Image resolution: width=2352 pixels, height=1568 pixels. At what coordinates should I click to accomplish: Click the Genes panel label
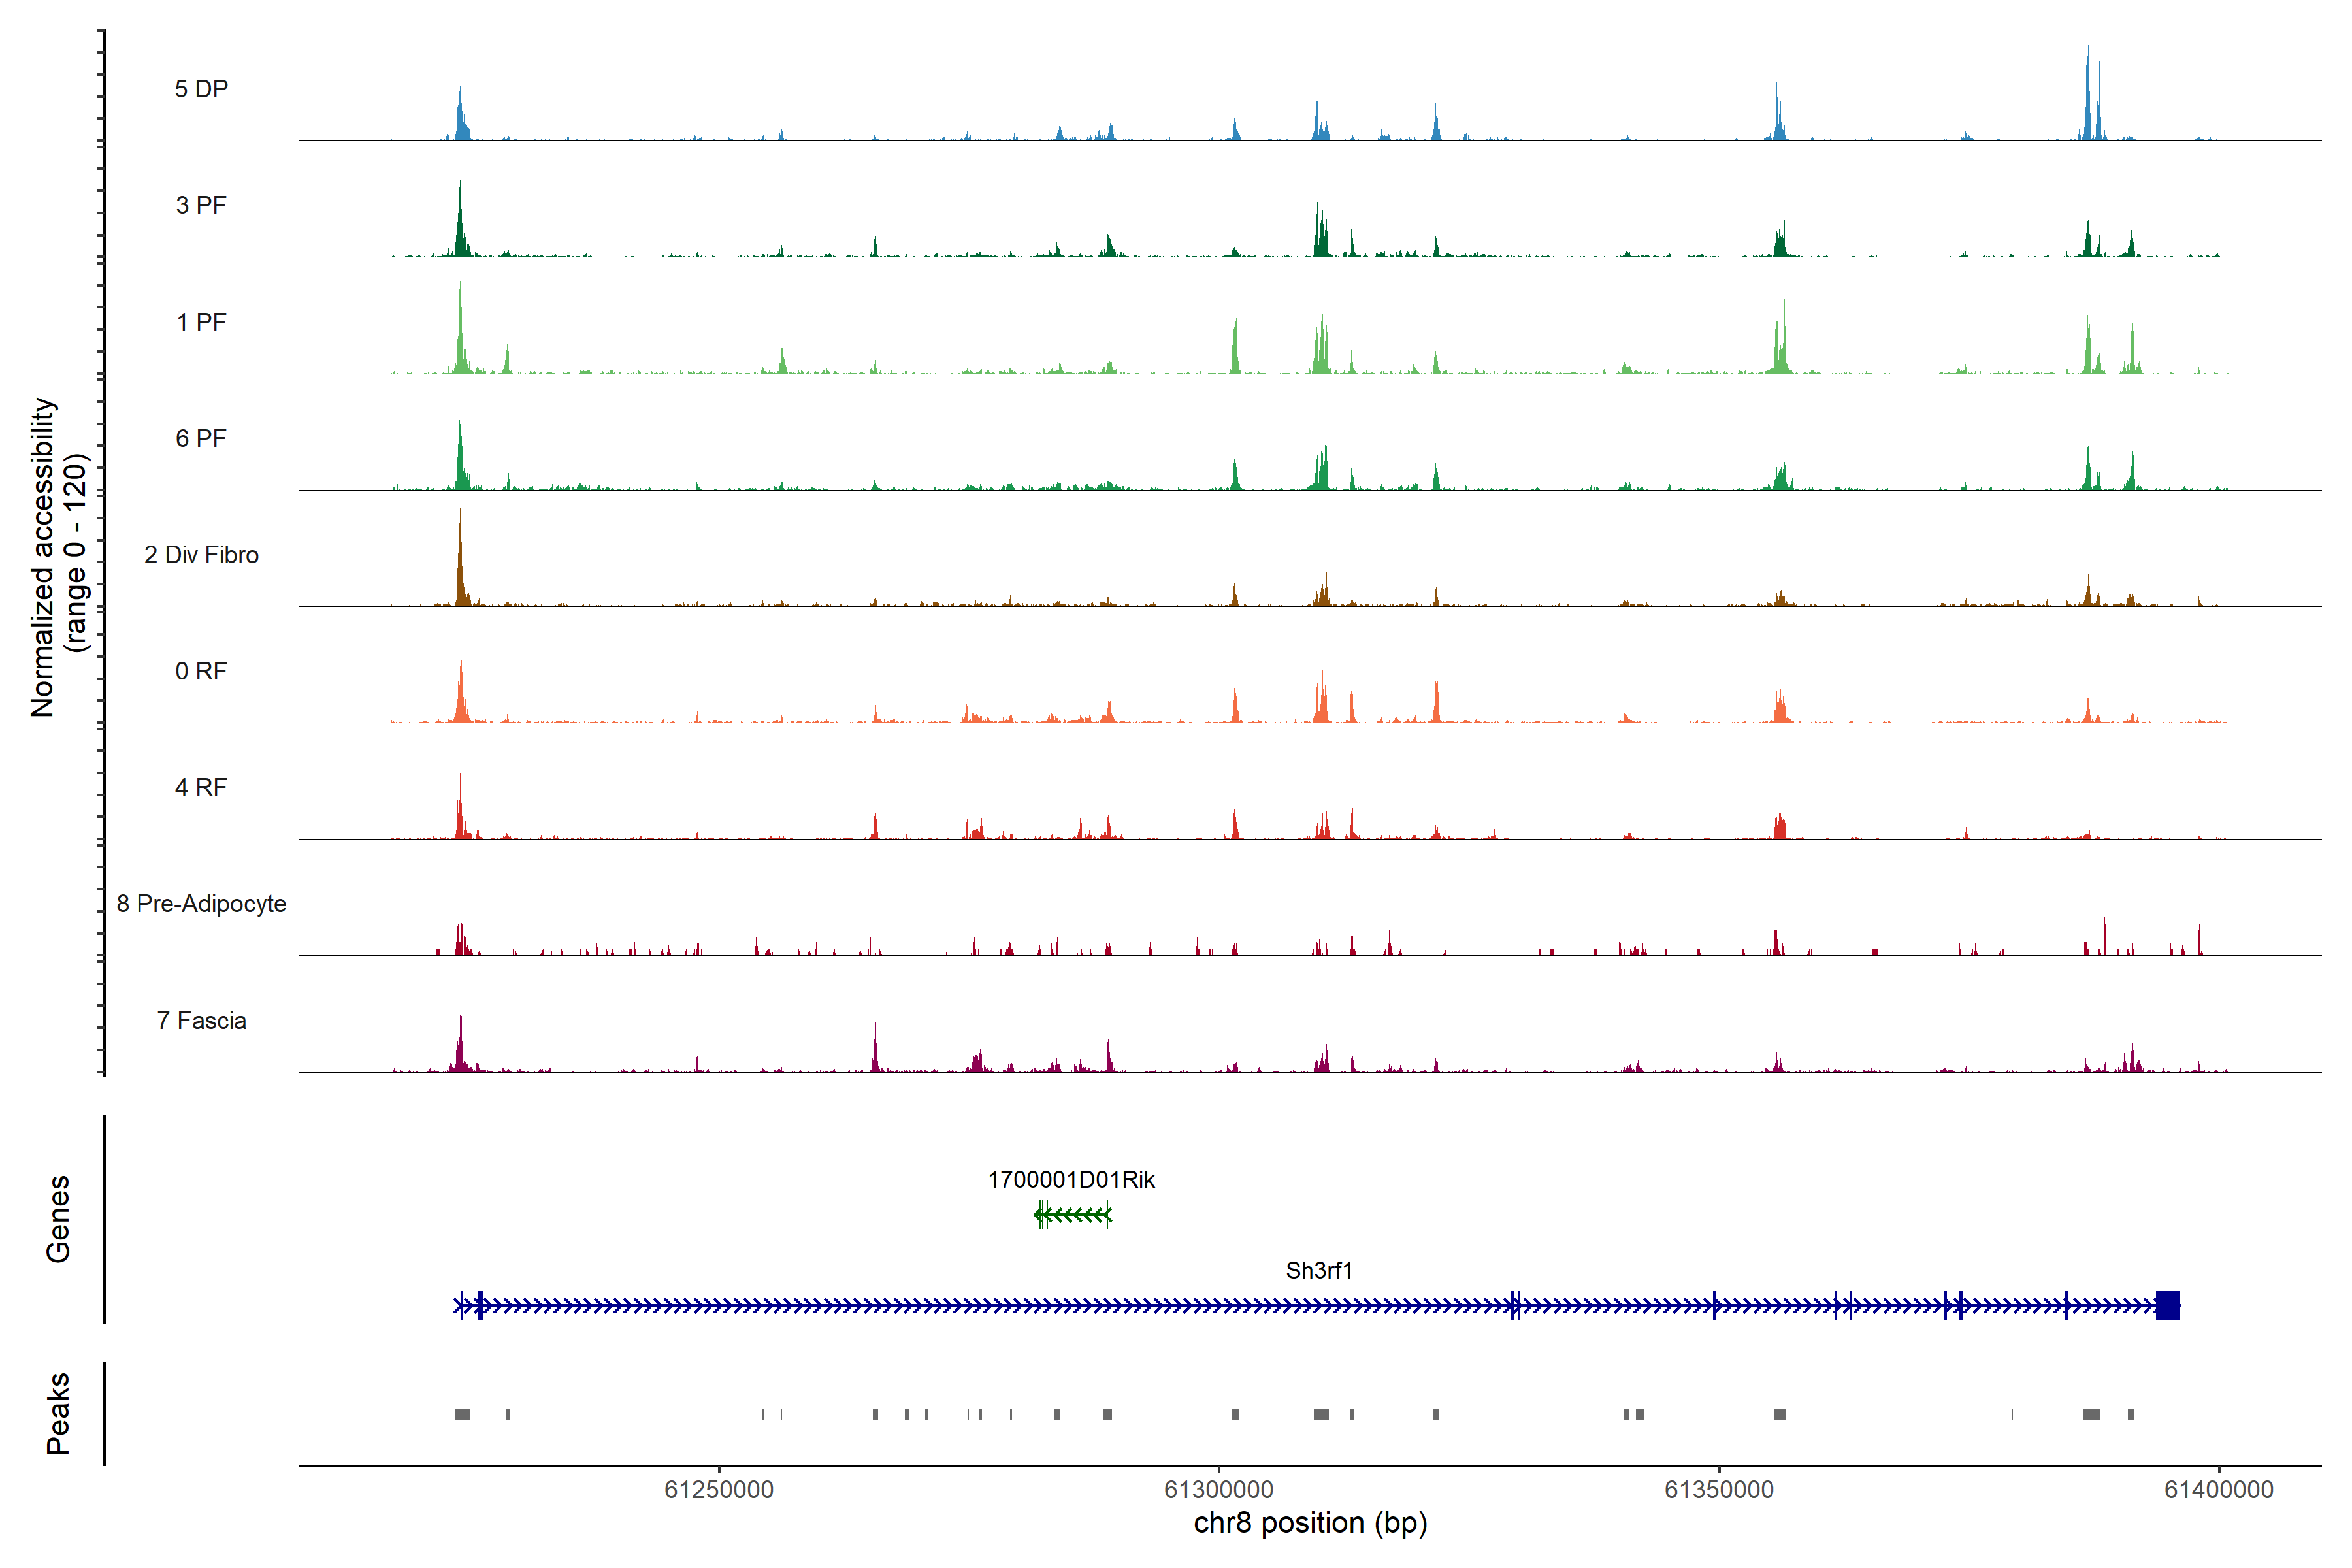(58, 1219)
